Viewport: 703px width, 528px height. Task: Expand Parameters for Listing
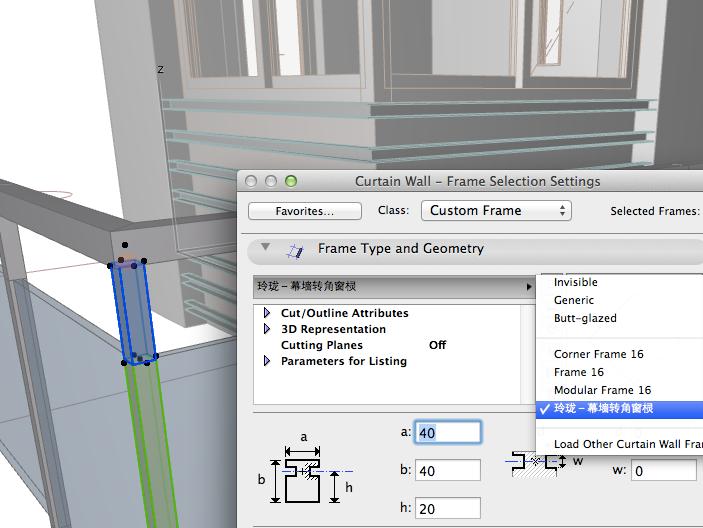(267, 361)
